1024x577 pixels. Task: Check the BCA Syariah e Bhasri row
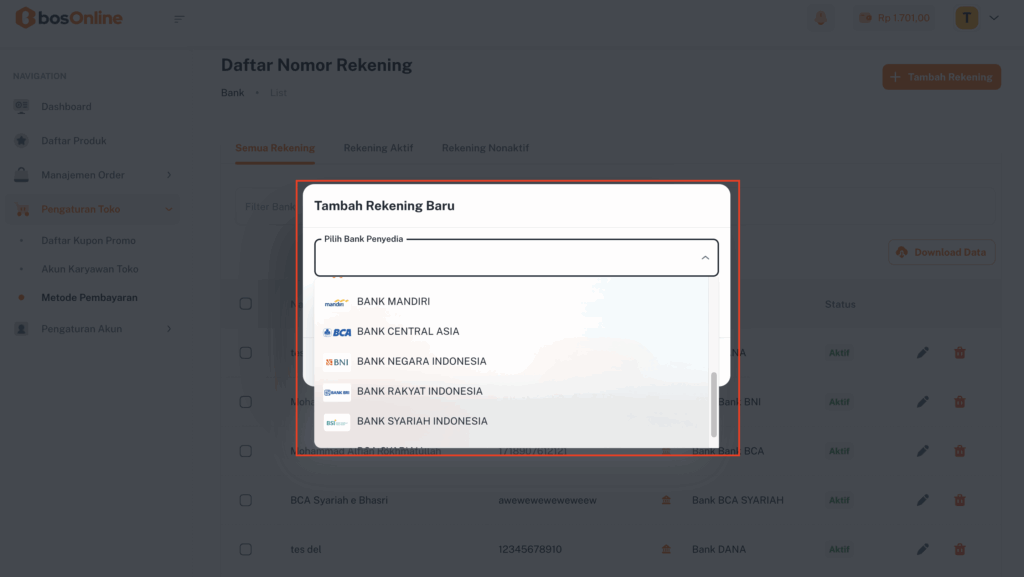[x=246, y=500]
